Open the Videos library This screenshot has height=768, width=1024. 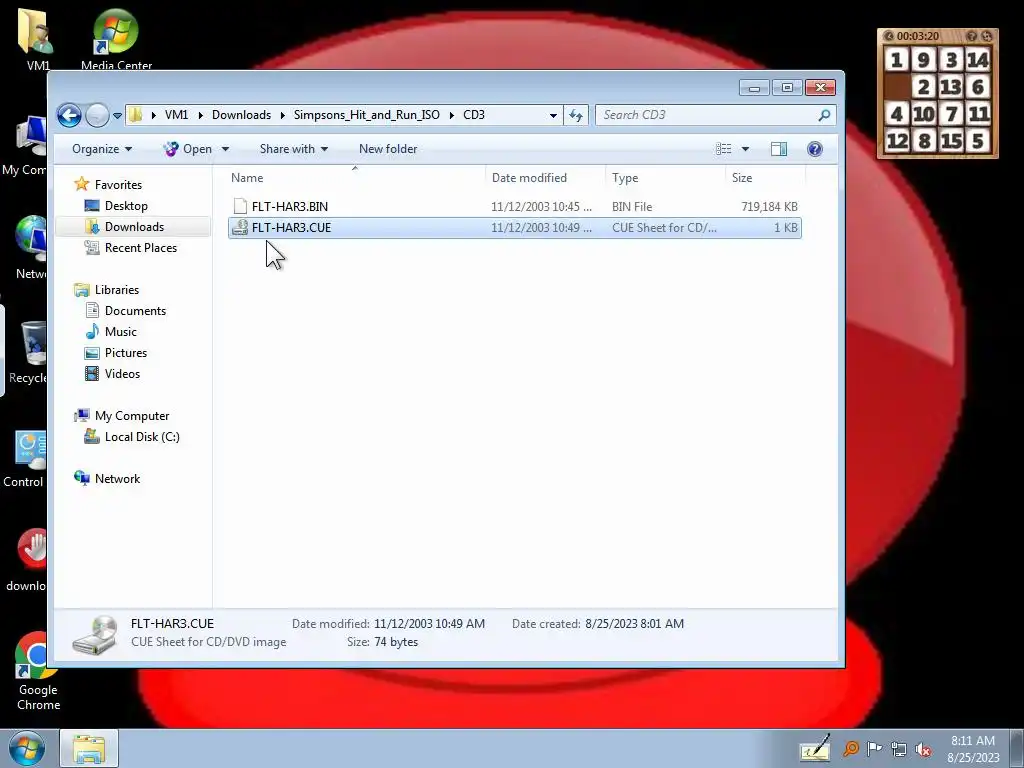point(122,374)
